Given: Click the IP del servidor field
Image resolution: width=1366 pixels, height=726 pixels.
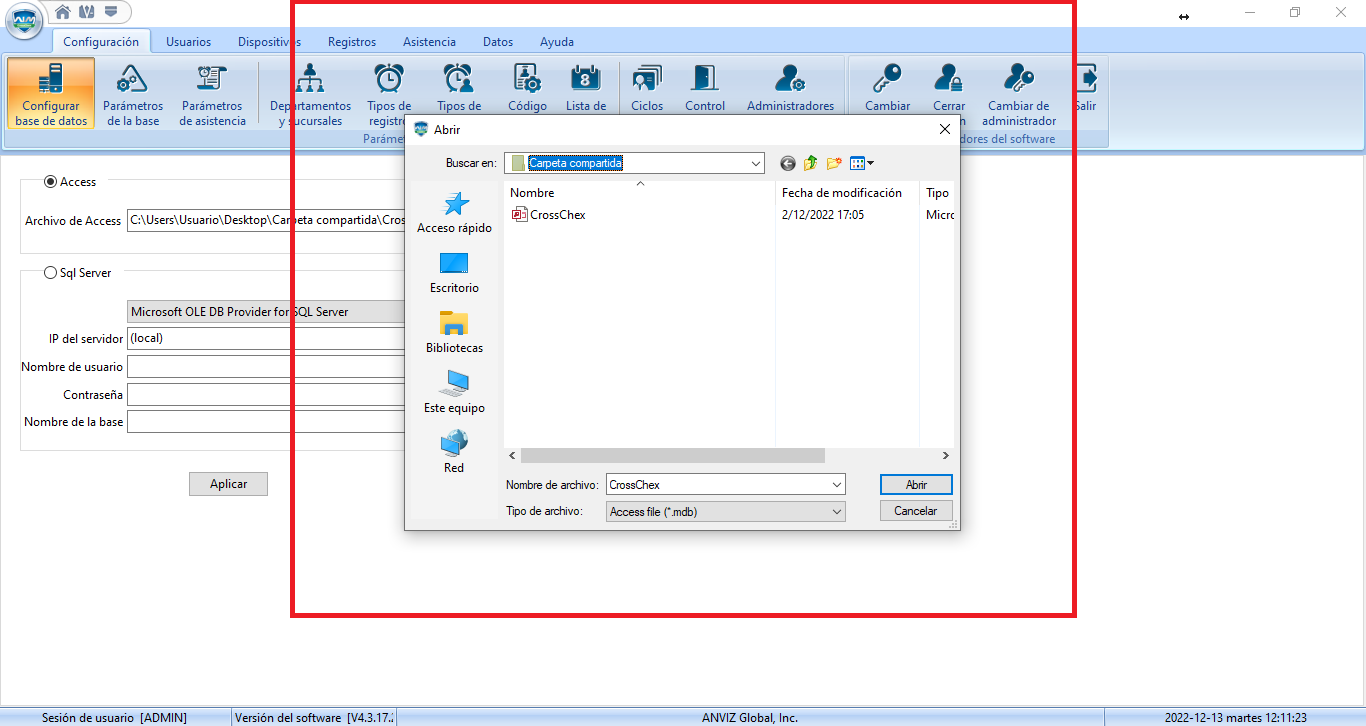Looking at the screenshot, I should [x=266, y=339].
